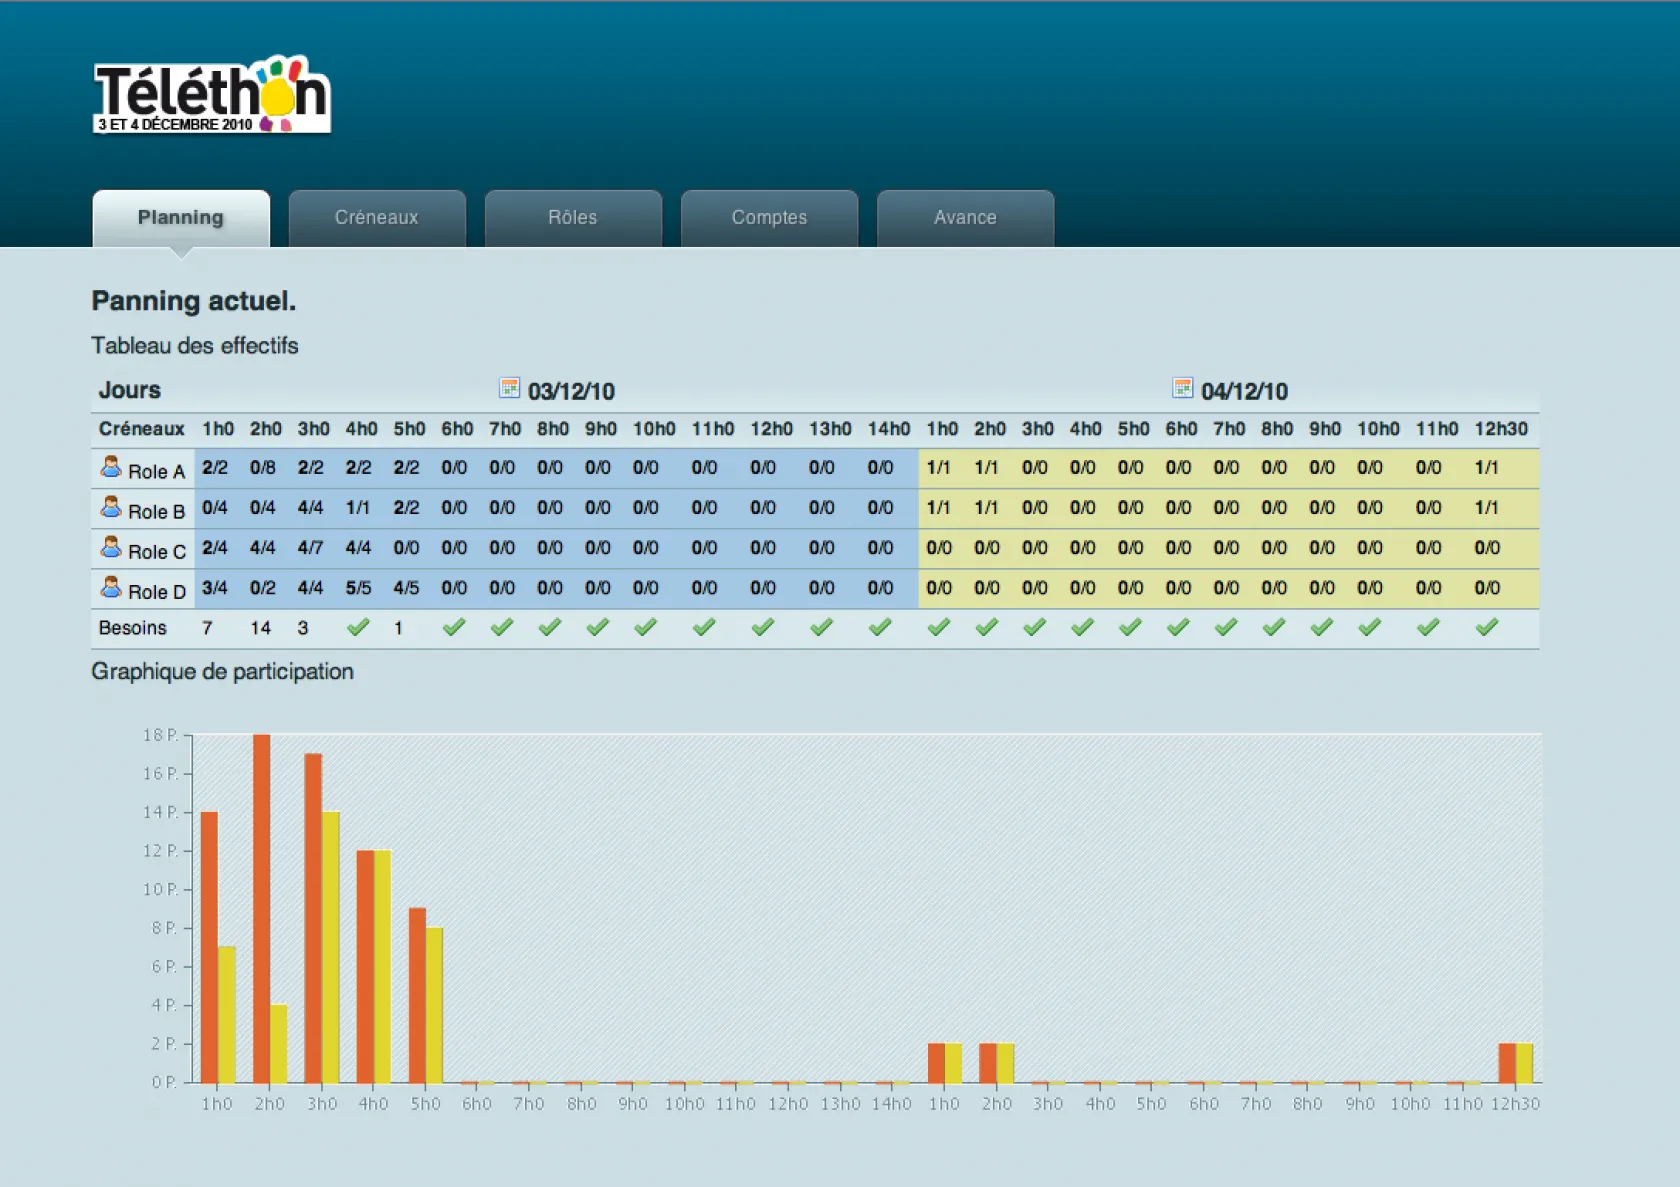Click the 4/7 cell for Role C at 3h0

tap(310, 548)
